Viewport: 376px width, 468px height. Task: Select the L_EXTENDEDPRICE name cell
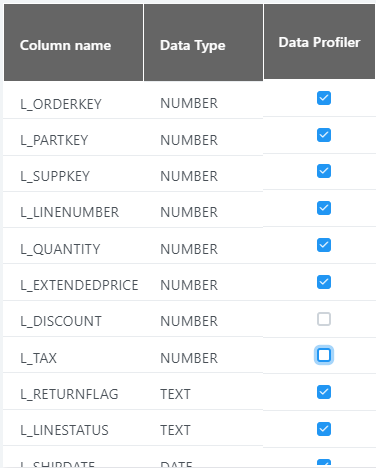pos(79,285)
